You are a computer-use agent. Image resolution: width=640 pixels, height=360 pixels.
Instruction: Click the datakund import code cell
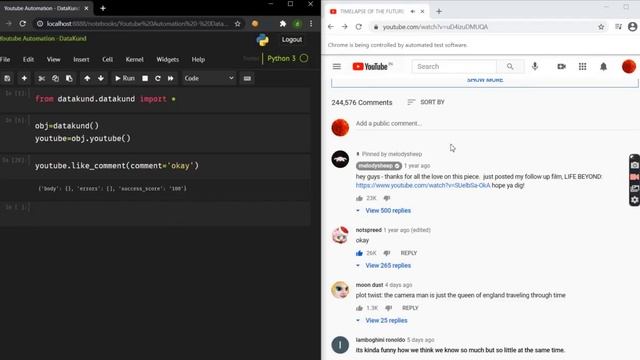170,99
